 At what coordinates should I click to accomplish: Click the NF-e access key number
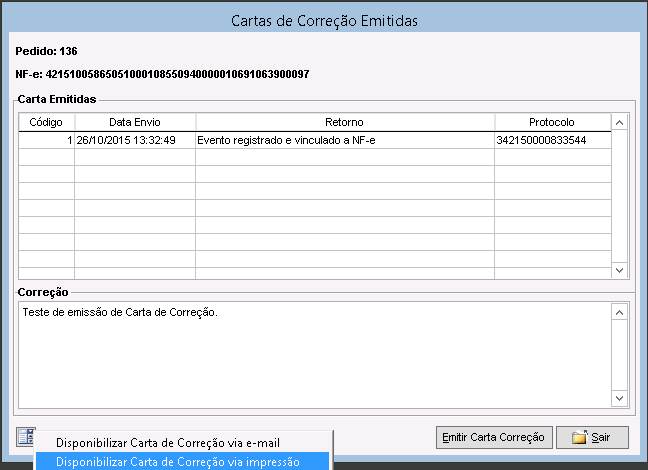tap(177, 74)
